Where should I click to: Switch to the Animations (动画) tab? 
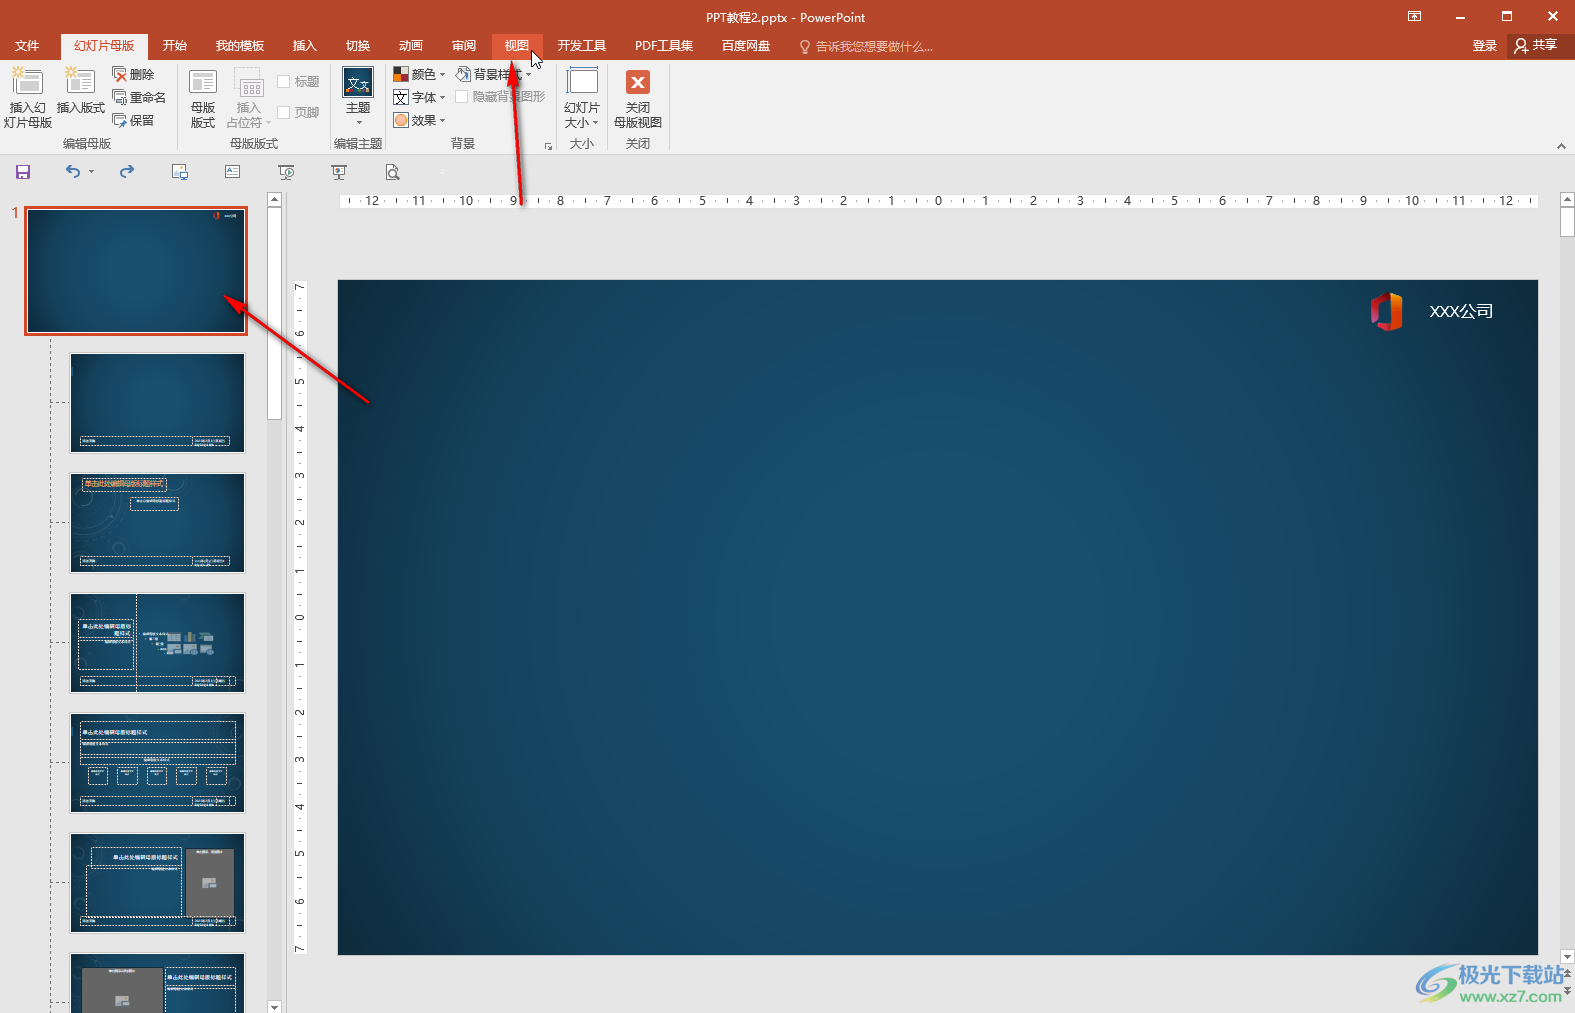pos(411,46)
